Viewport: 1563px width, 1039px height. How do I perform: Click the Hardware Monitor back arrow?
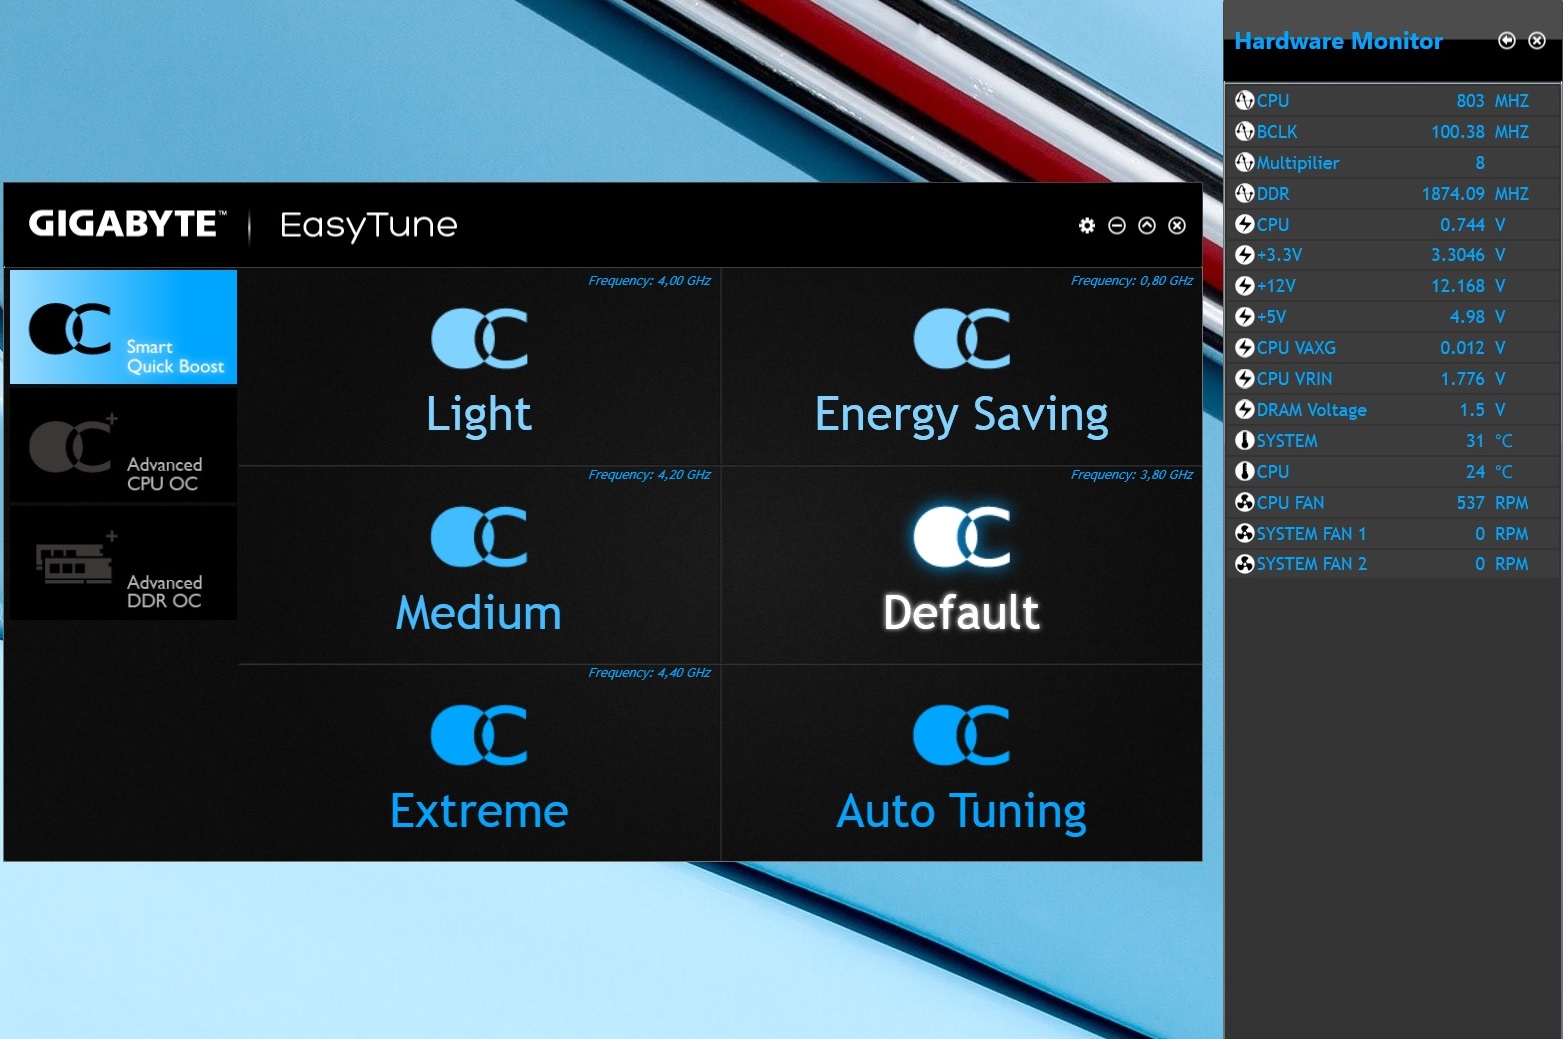1506,40
